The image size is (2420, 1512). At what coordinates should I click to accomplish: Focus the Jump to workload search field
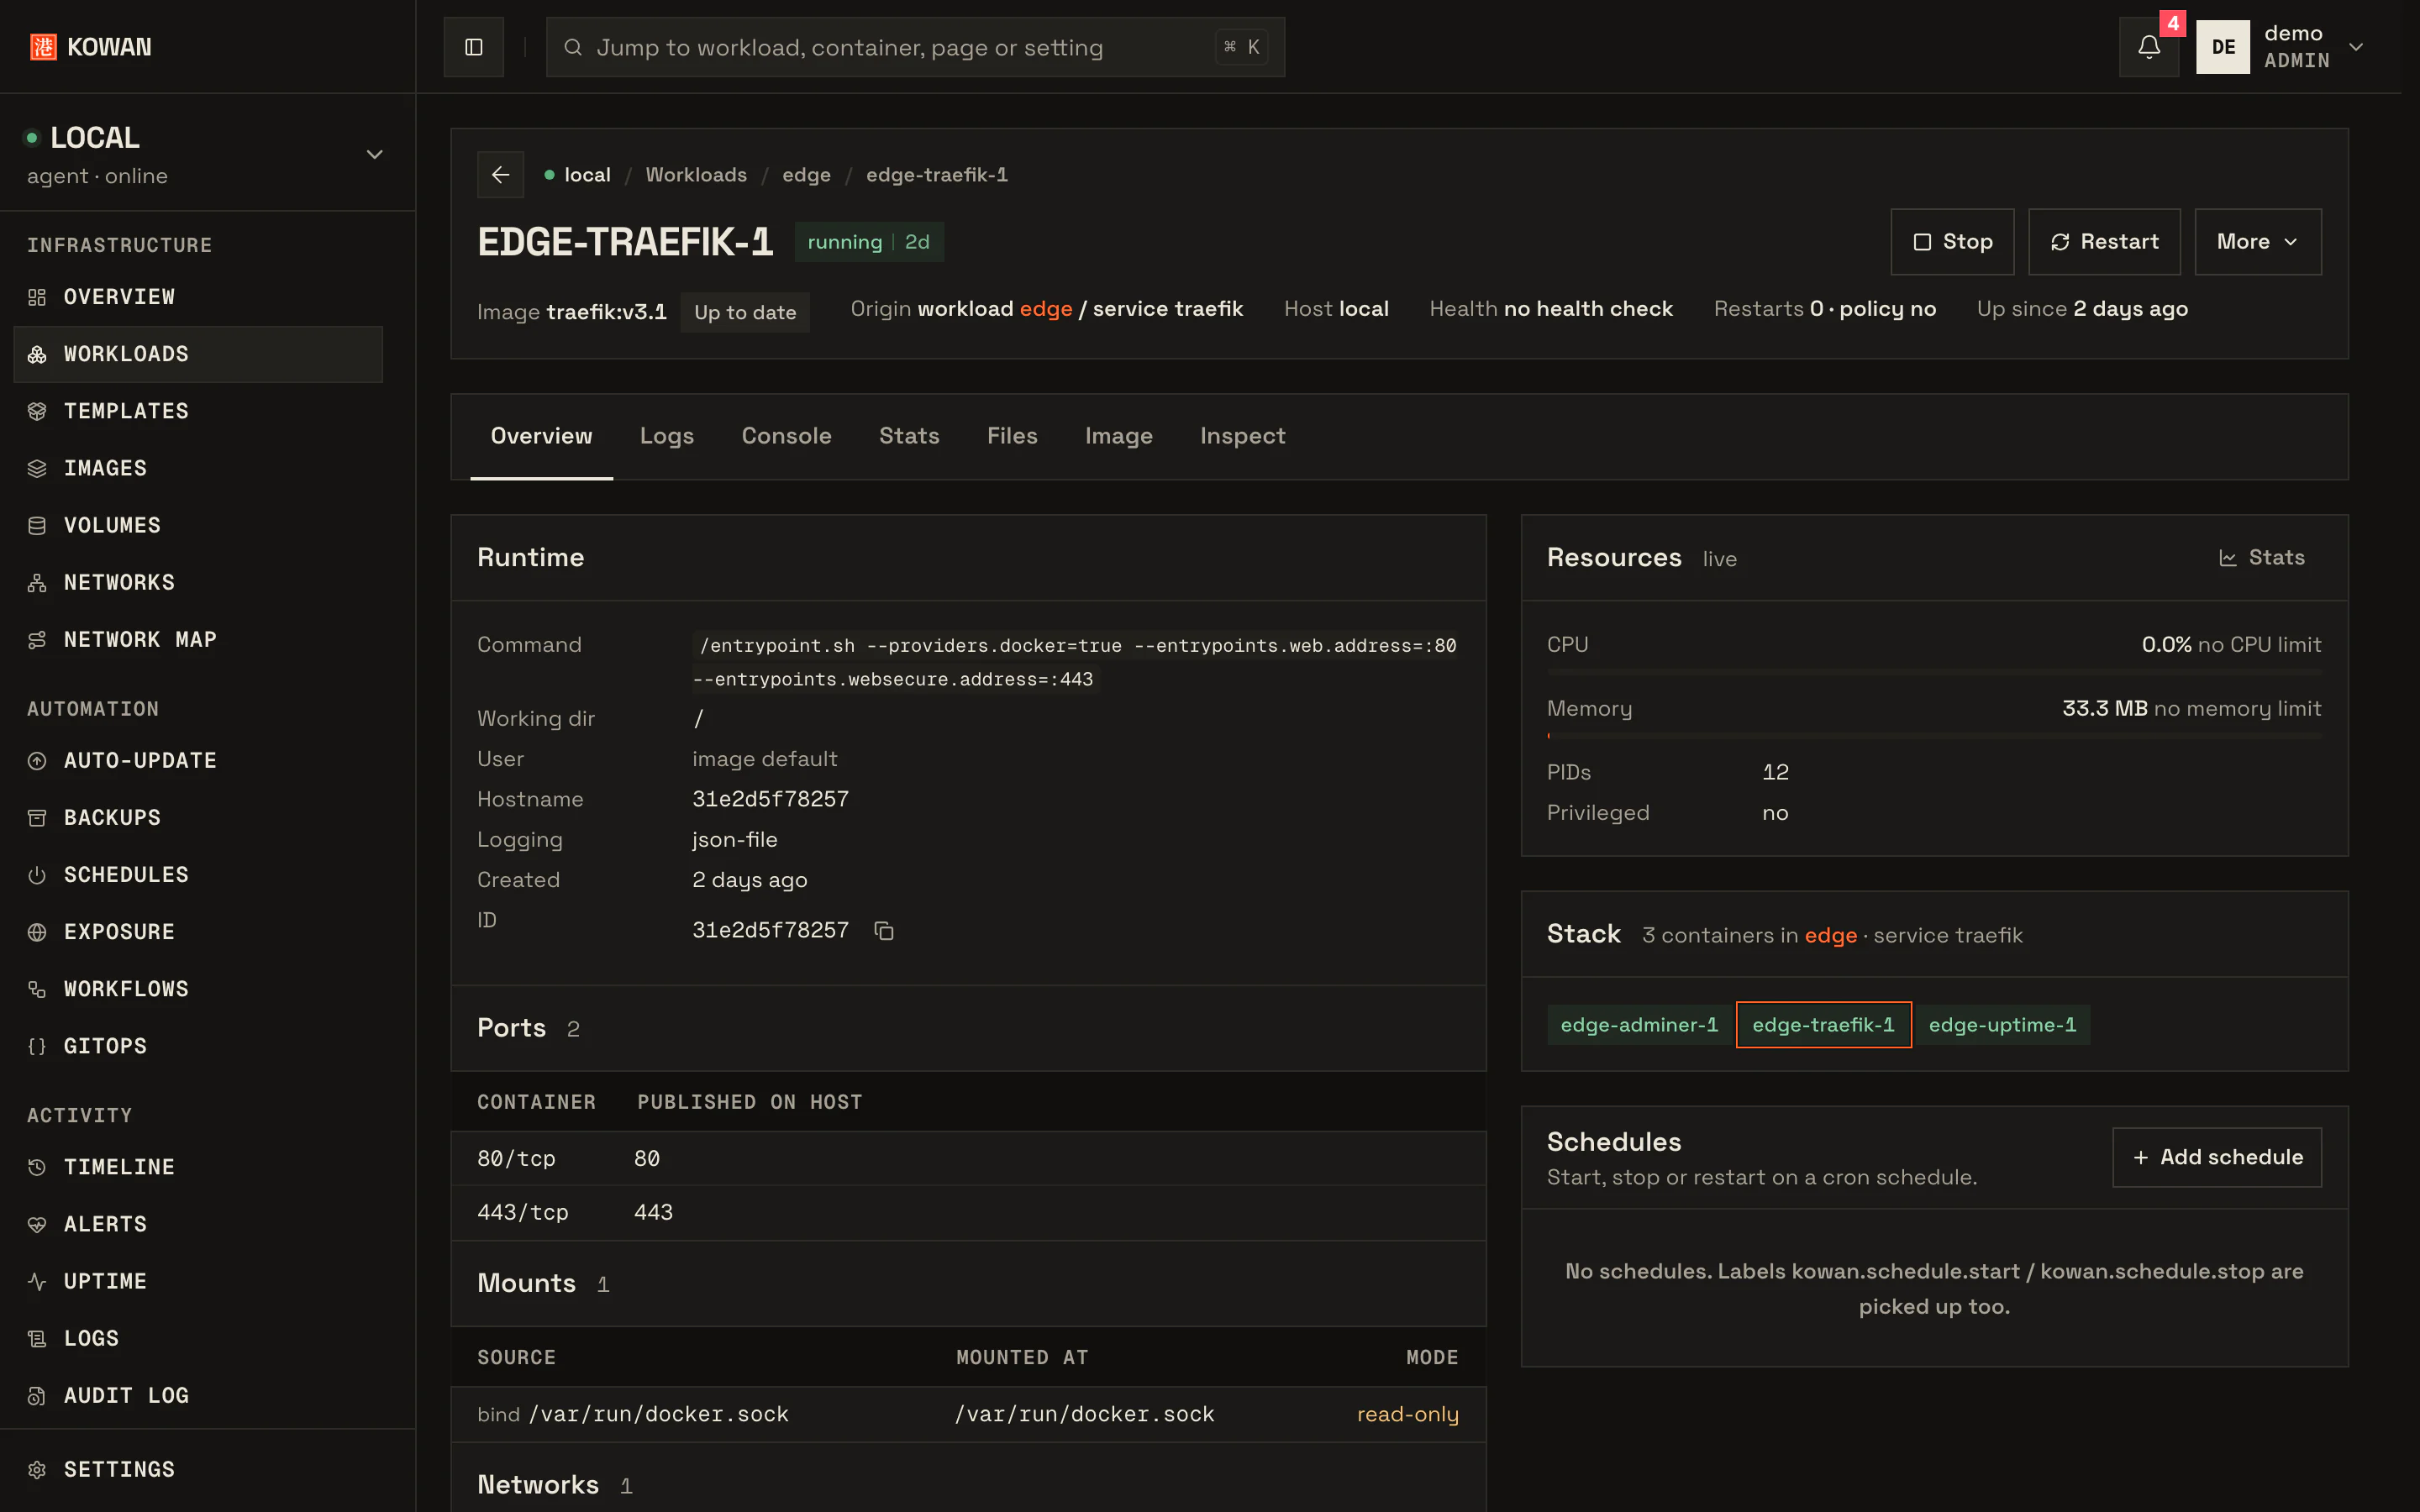tap(915, 47)
